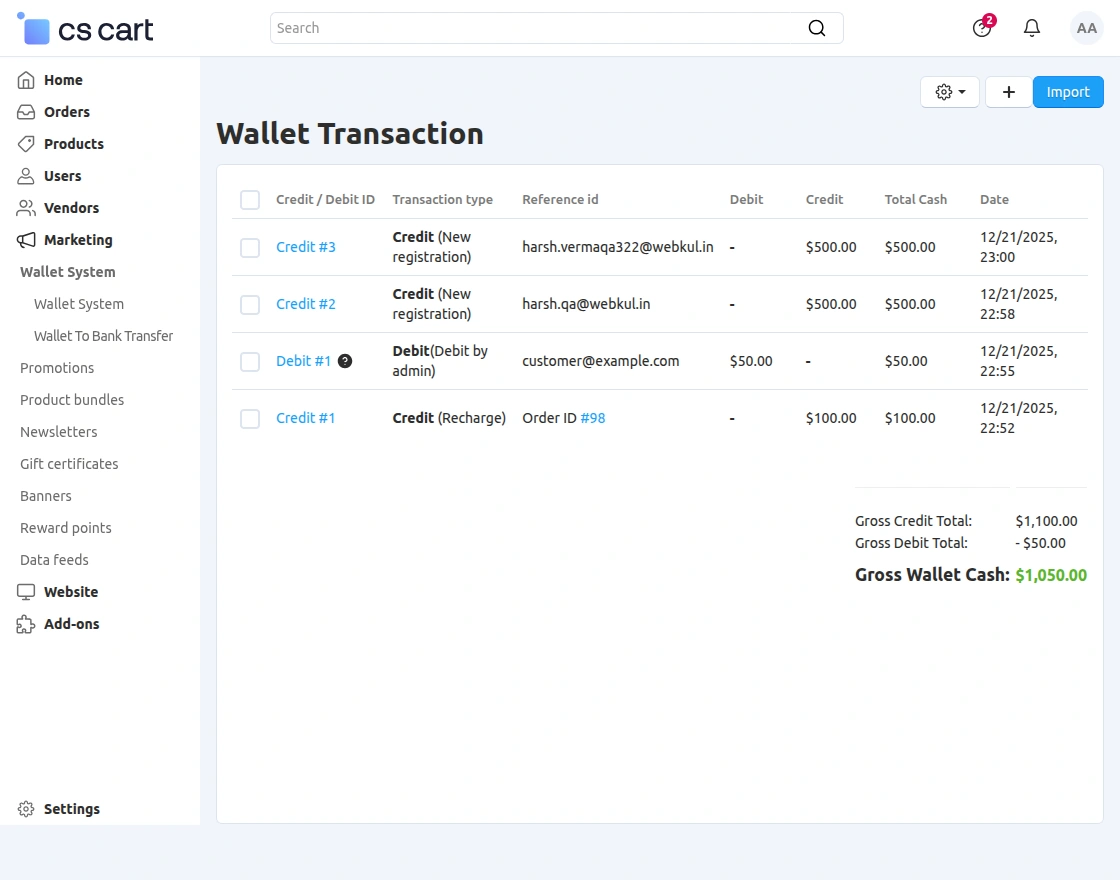Click the Import button
Viewport: 1120px width, 880px height.
pyautogui.click(x=1068, y=91)
